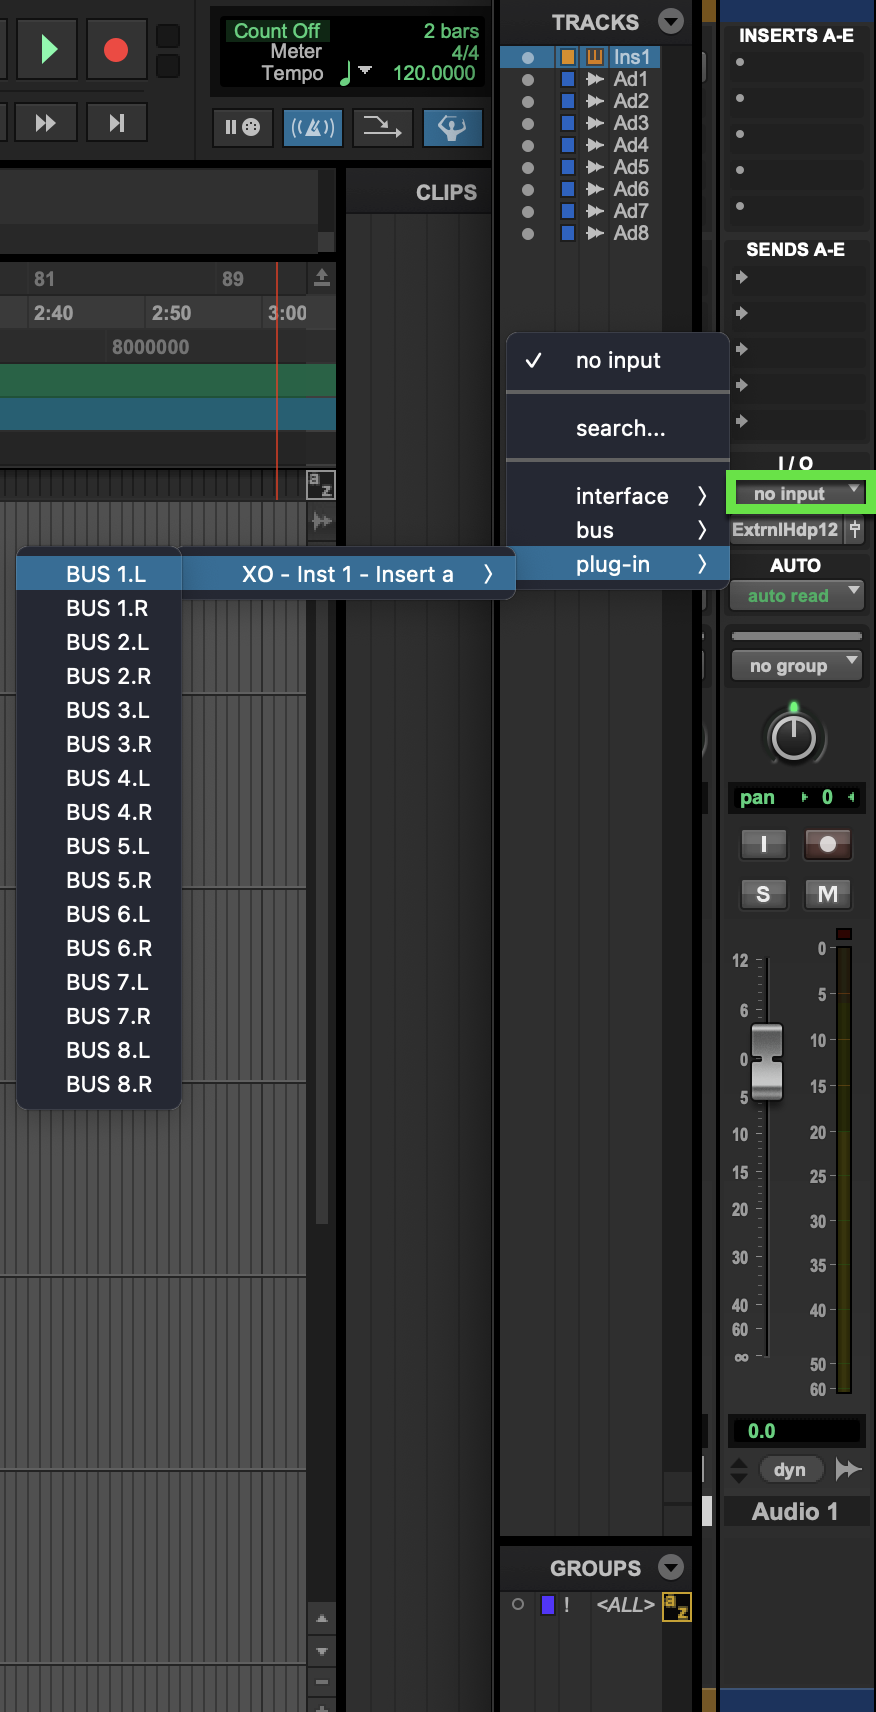
Task: Select the Ad8 track in track list
Action: (x=631, y=233)
